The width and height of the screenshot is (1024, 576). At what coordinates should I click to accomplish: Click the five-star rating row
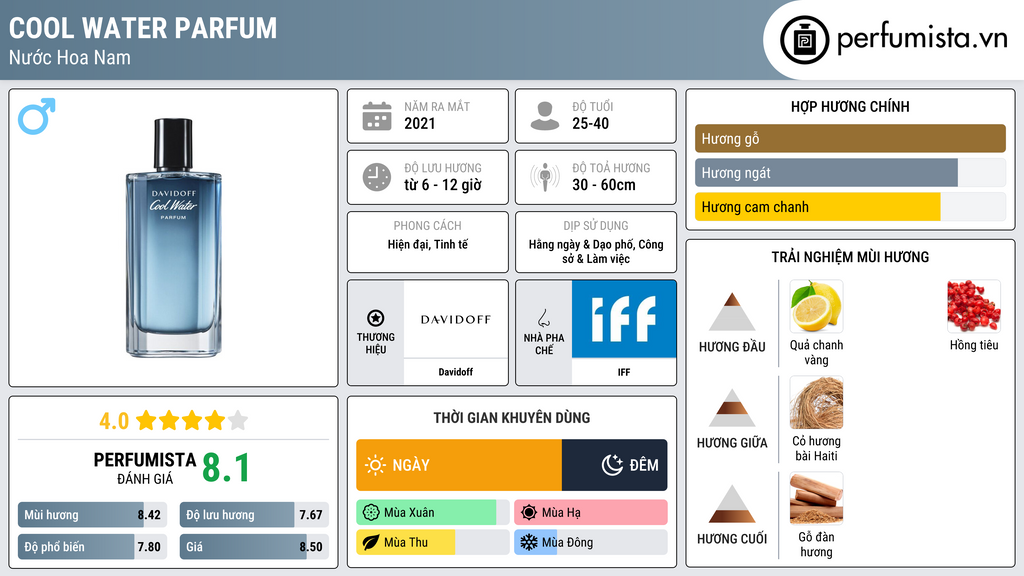pyautogui.click(x=192, y=420)
